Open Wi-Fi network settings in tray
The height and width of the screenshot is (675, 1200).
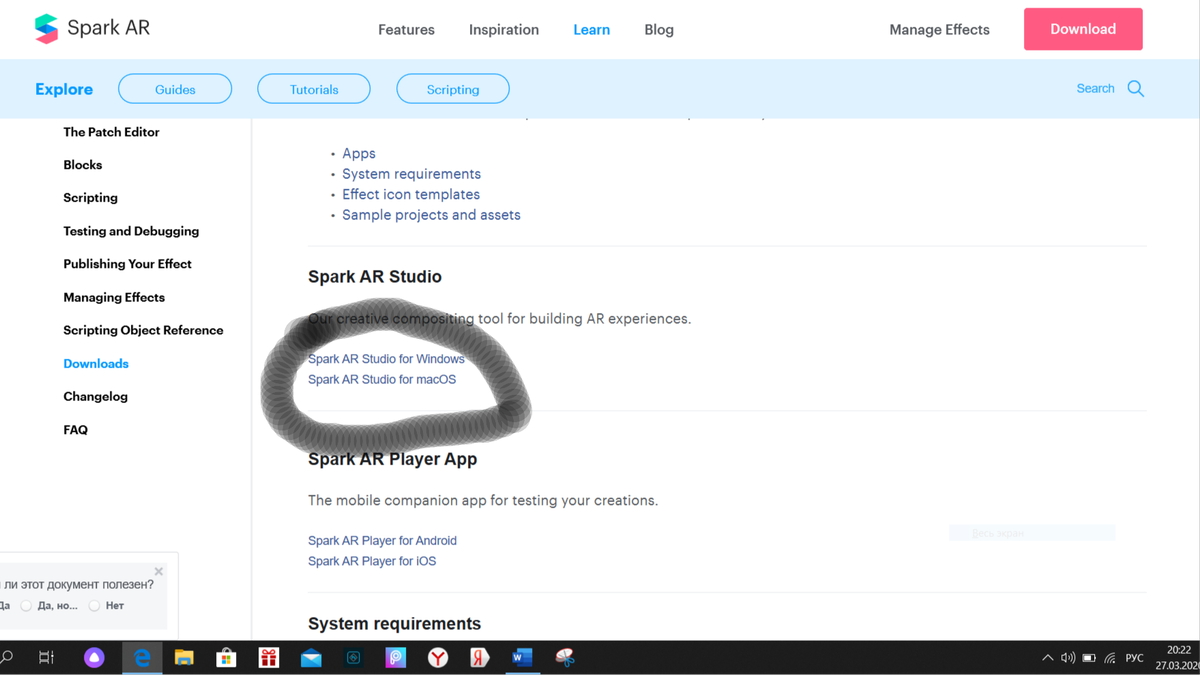point(1110,658)
